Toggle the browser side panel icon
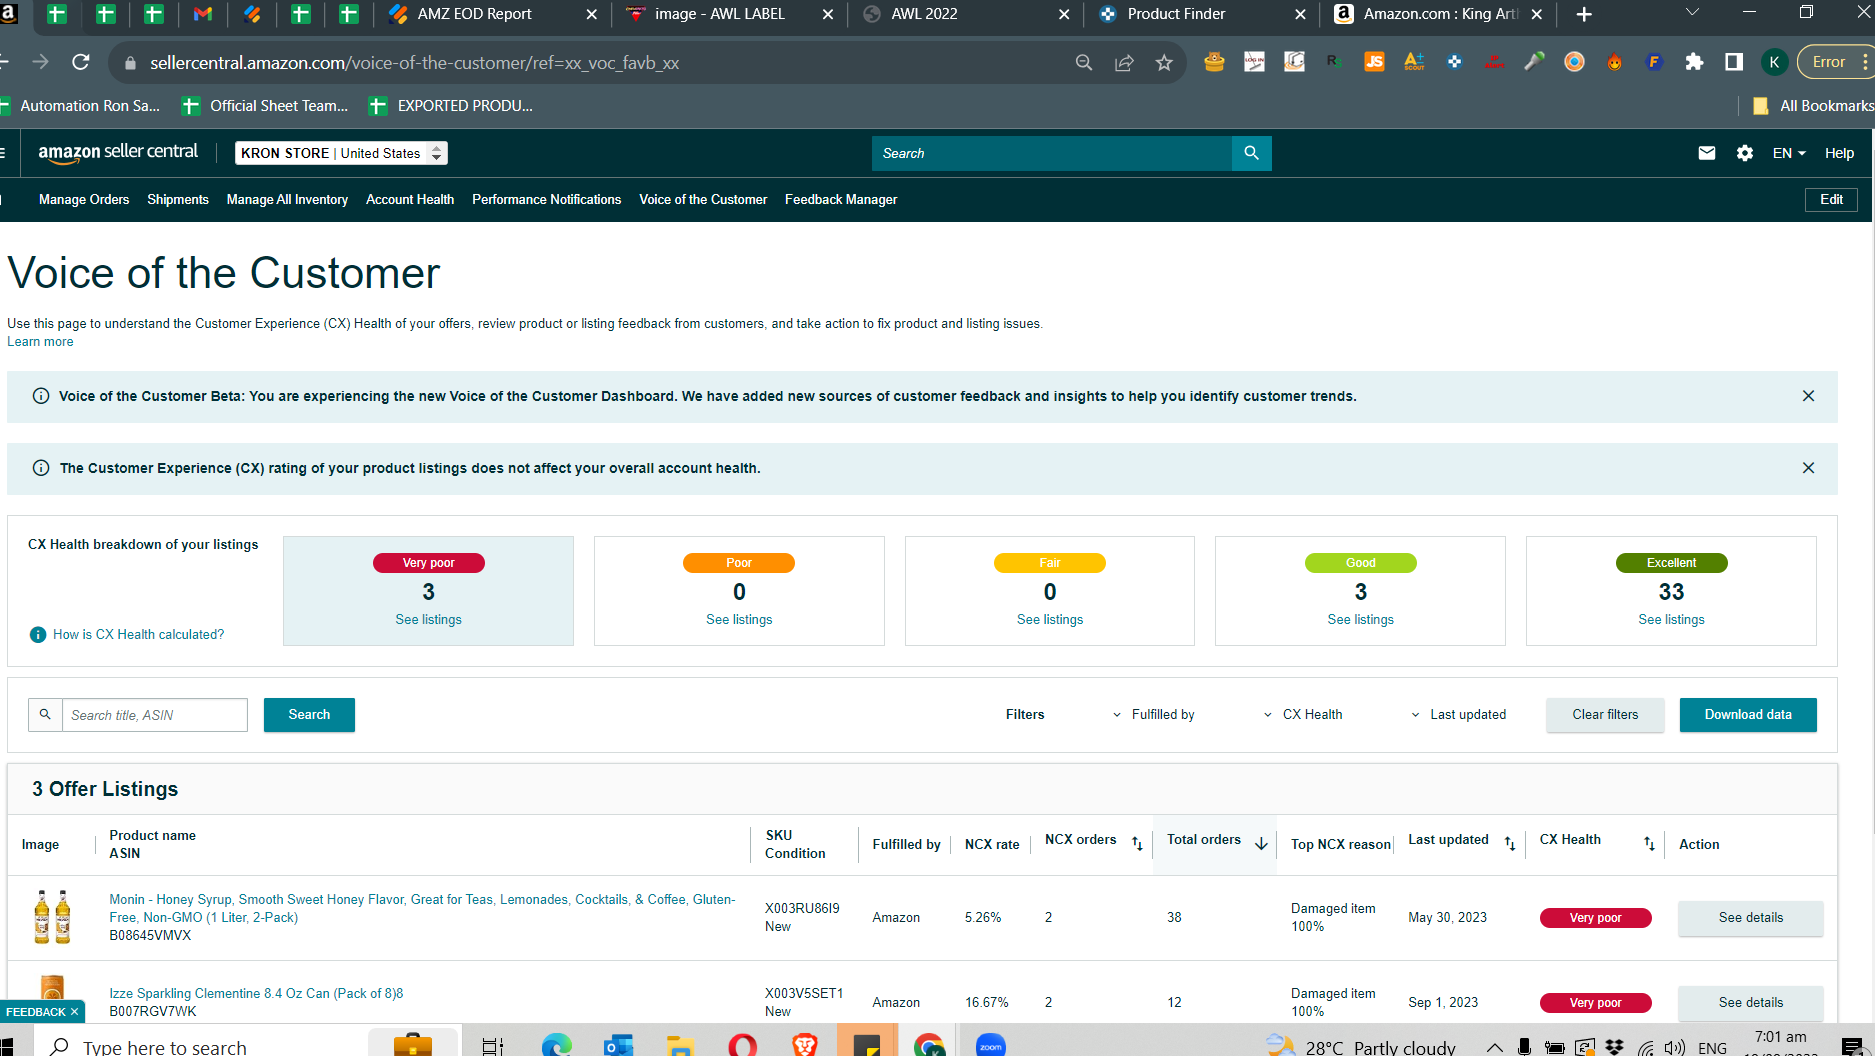Screen dimensions: 1875x1056 [1734, 62]
